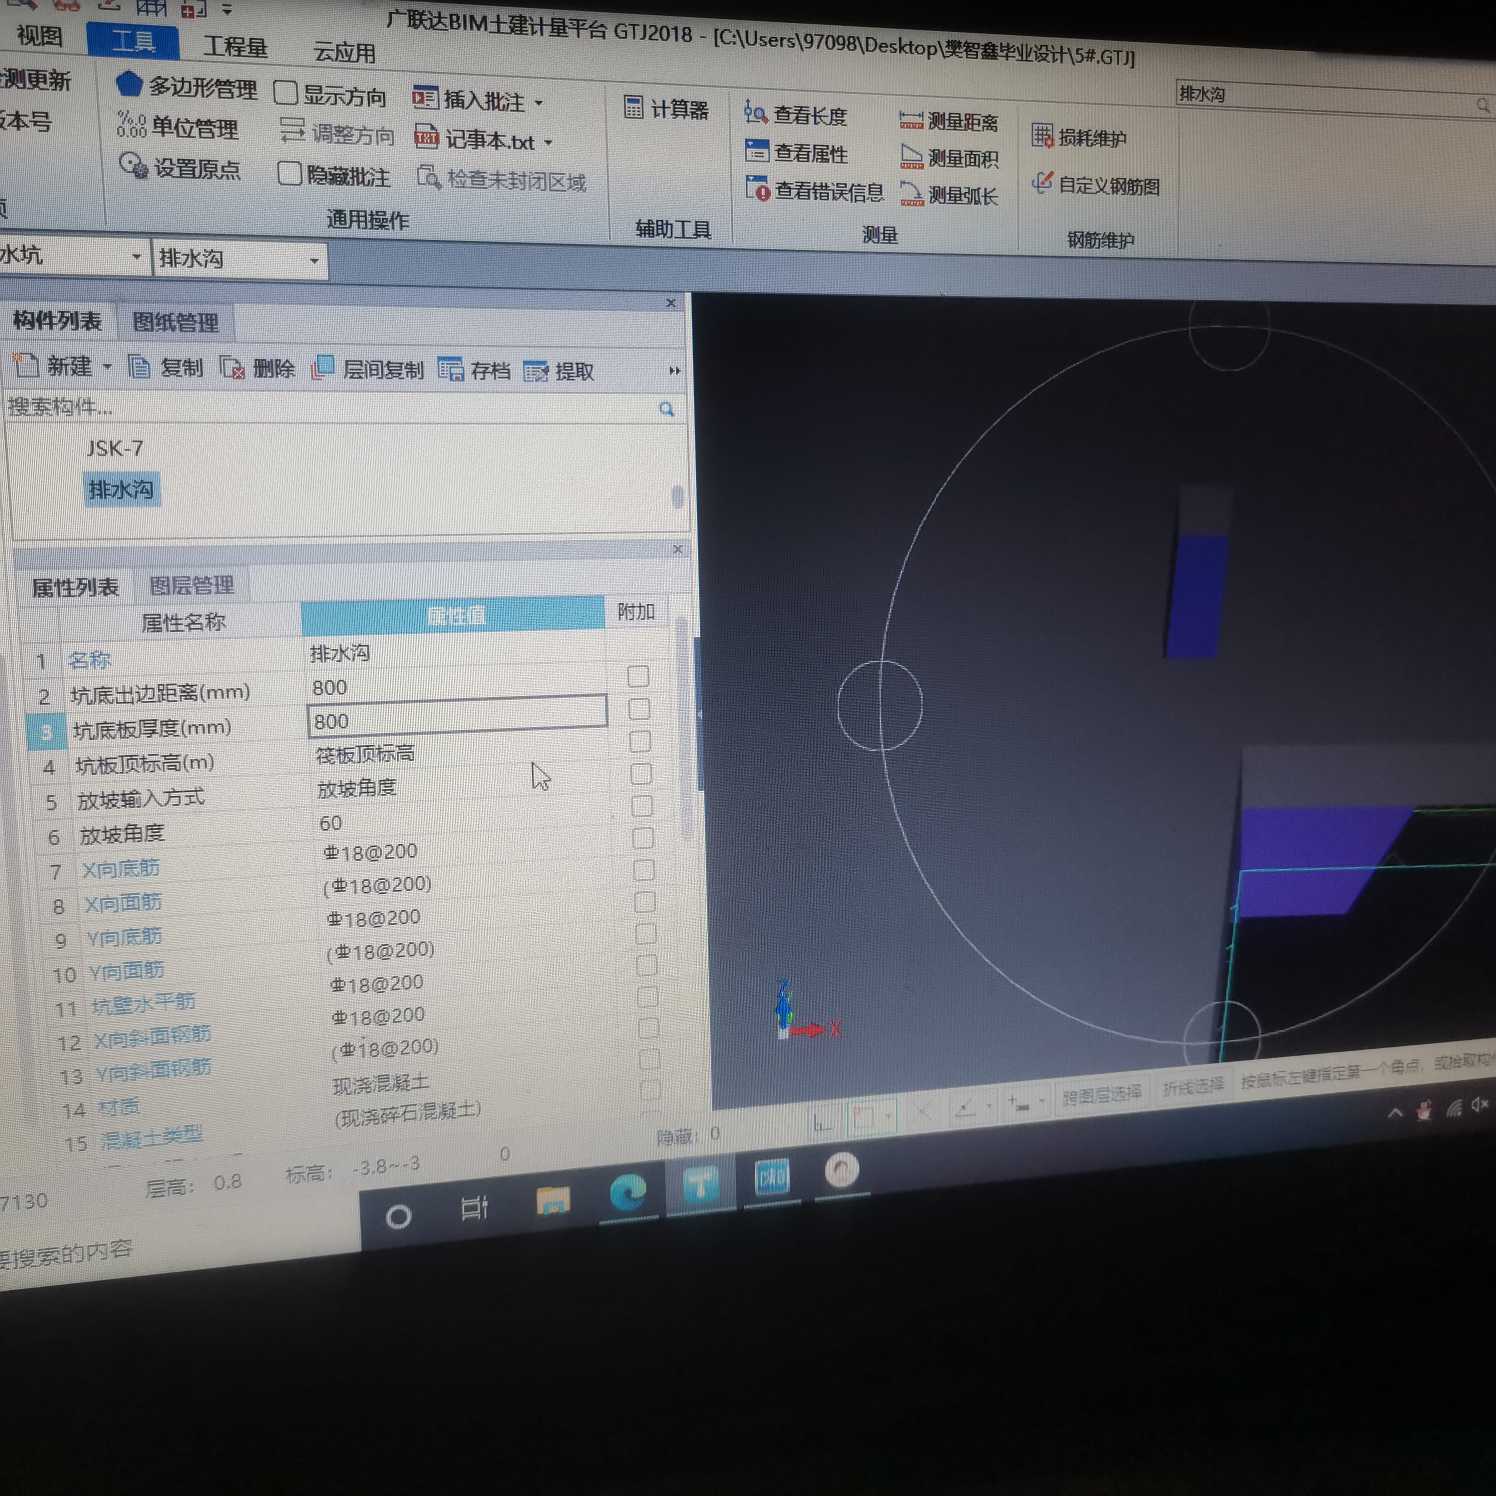Check 附加 box for 坑板顶标高 row
The image size is (1496, 1496).
coord(640,741)
